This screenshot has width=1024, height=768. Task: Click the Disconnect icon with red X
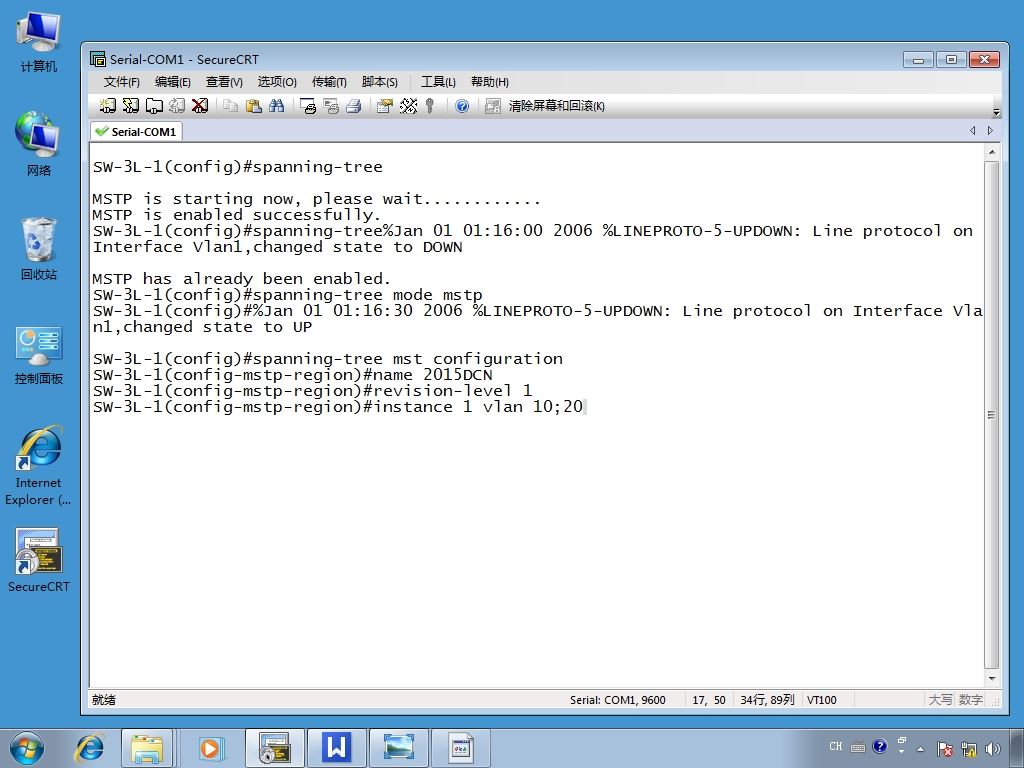point(200,106)
